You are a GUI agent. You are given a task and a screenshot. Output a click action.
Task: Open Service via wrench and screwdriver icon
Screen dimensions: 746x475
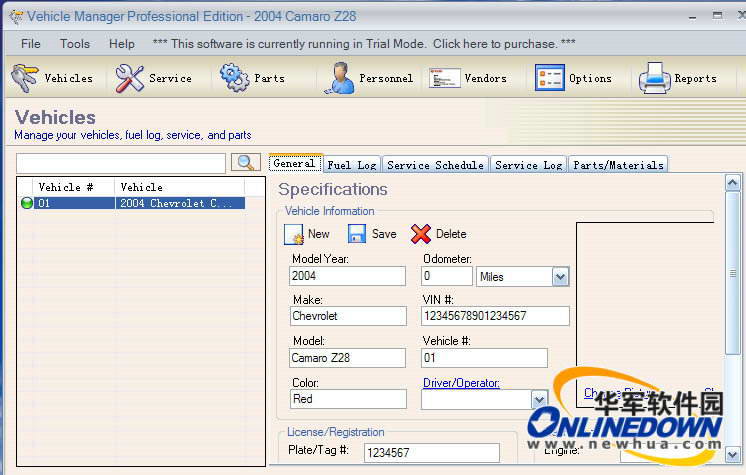pyautogui.click(x=129, y=78)
